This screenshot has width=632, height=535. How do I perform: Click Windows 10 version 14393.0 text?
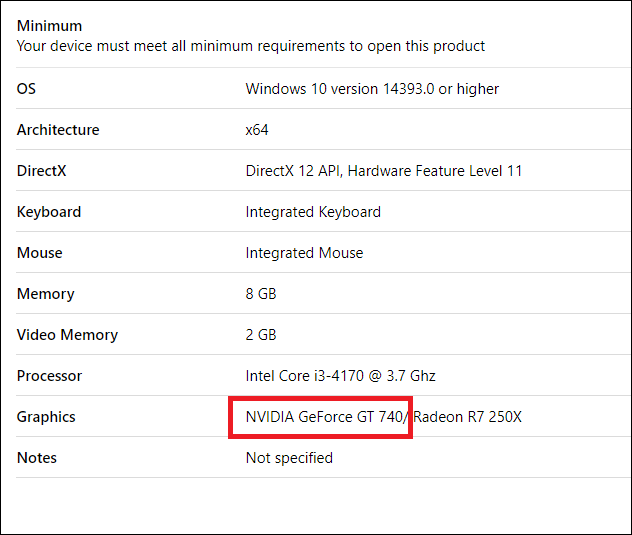[372, 89]
